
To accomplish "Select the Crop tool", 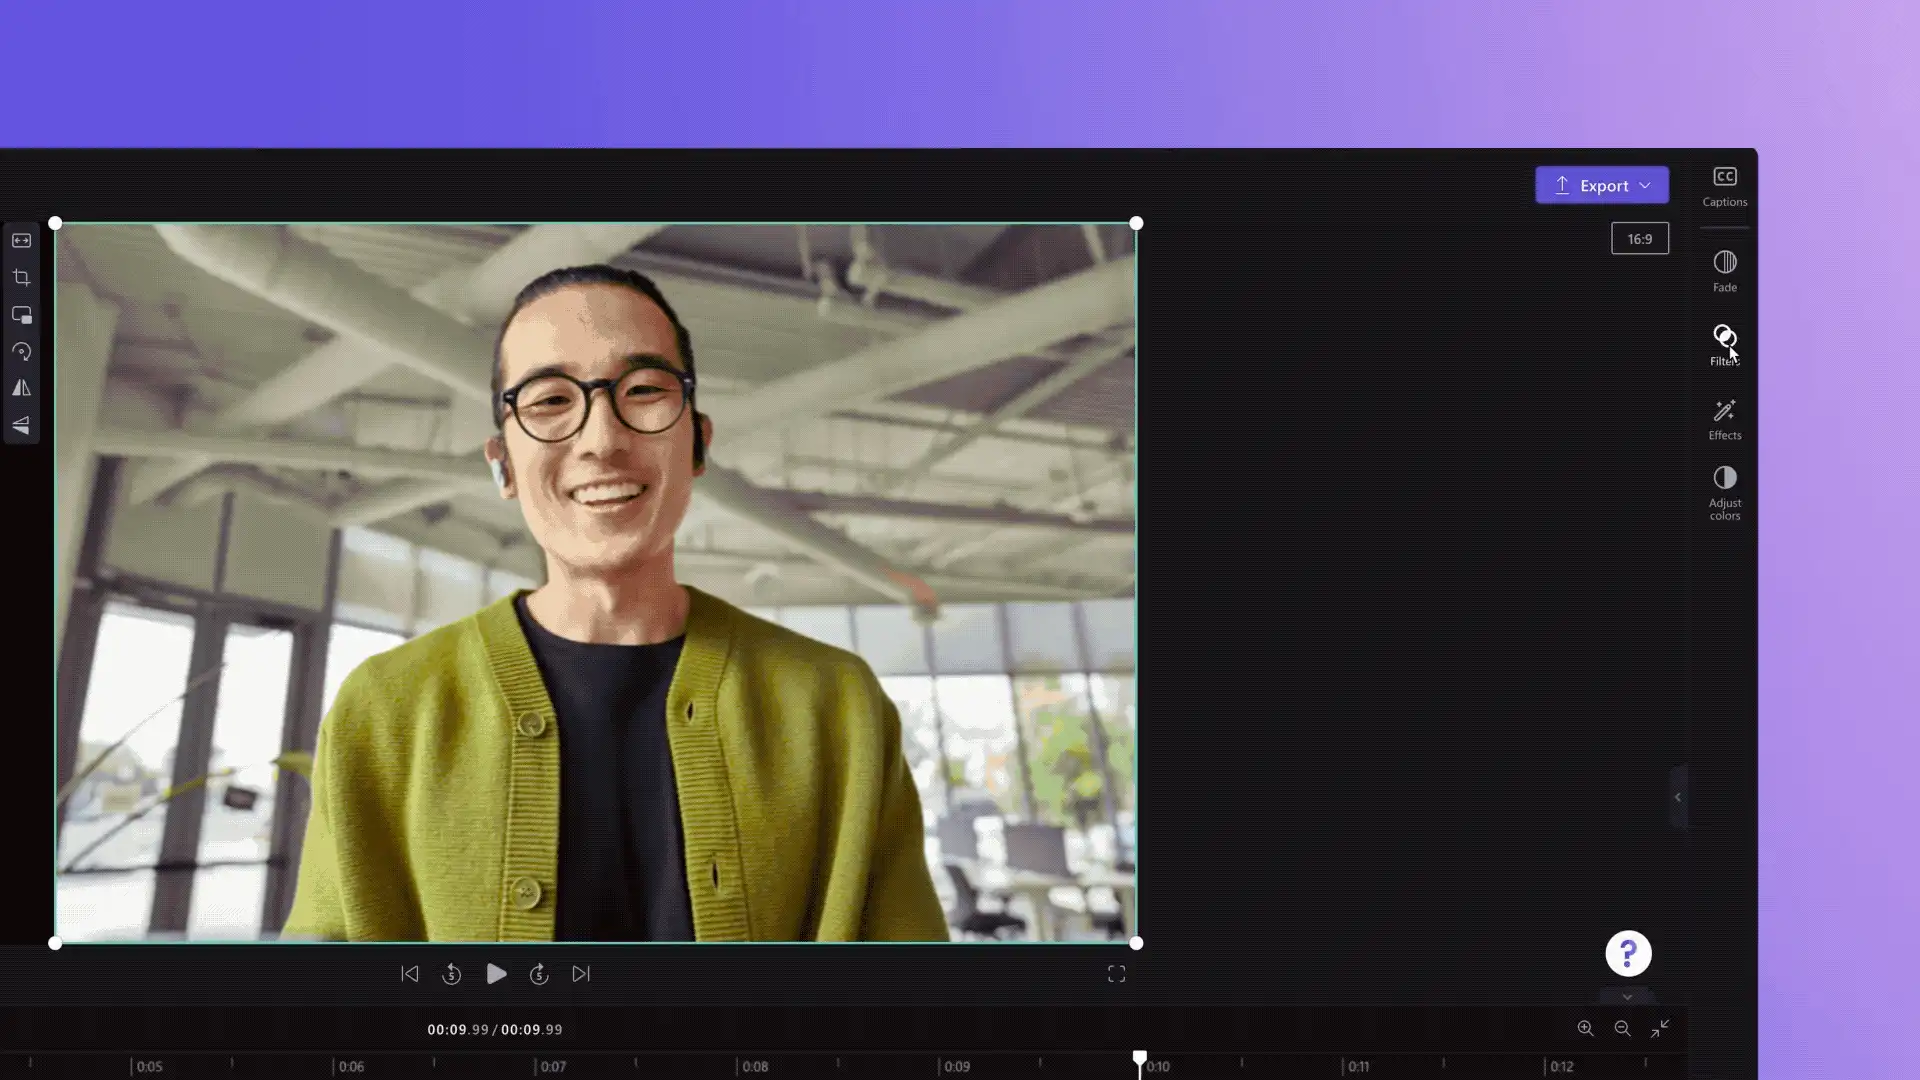I will point(21,278).
